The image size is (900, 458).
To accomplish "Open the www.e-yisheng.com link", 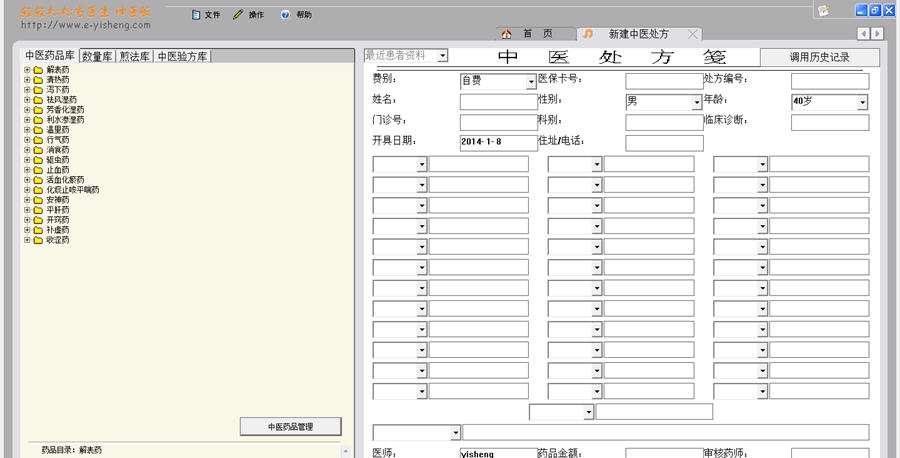I will (x=86, y=25).
